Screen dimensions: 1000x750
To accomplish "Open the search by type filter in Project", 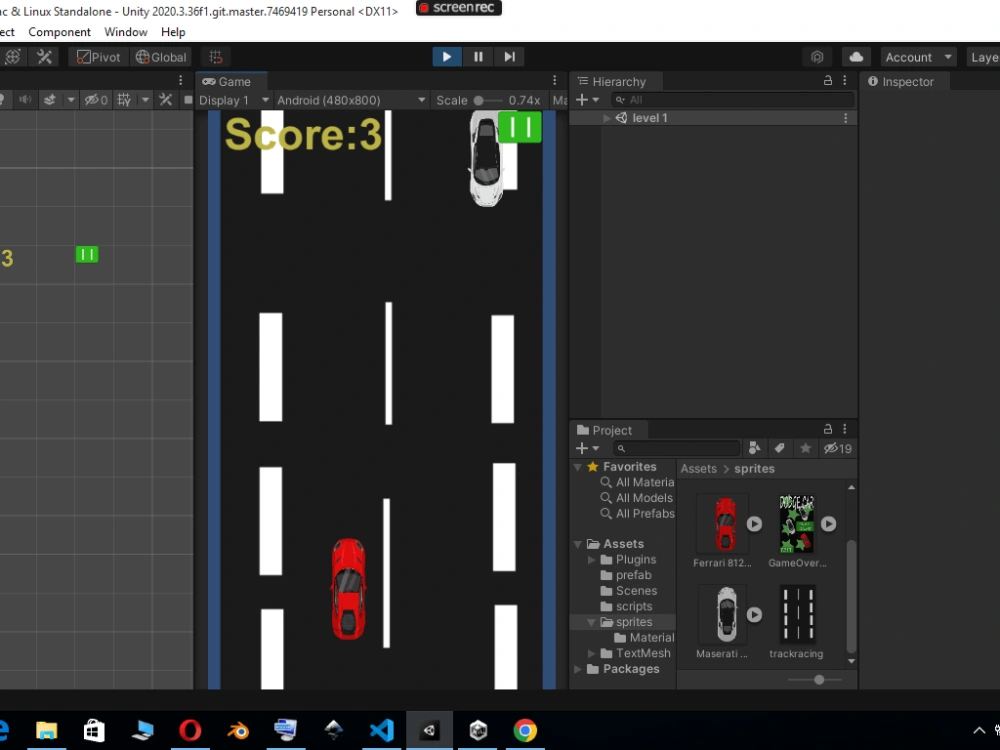I will point(756,448).
